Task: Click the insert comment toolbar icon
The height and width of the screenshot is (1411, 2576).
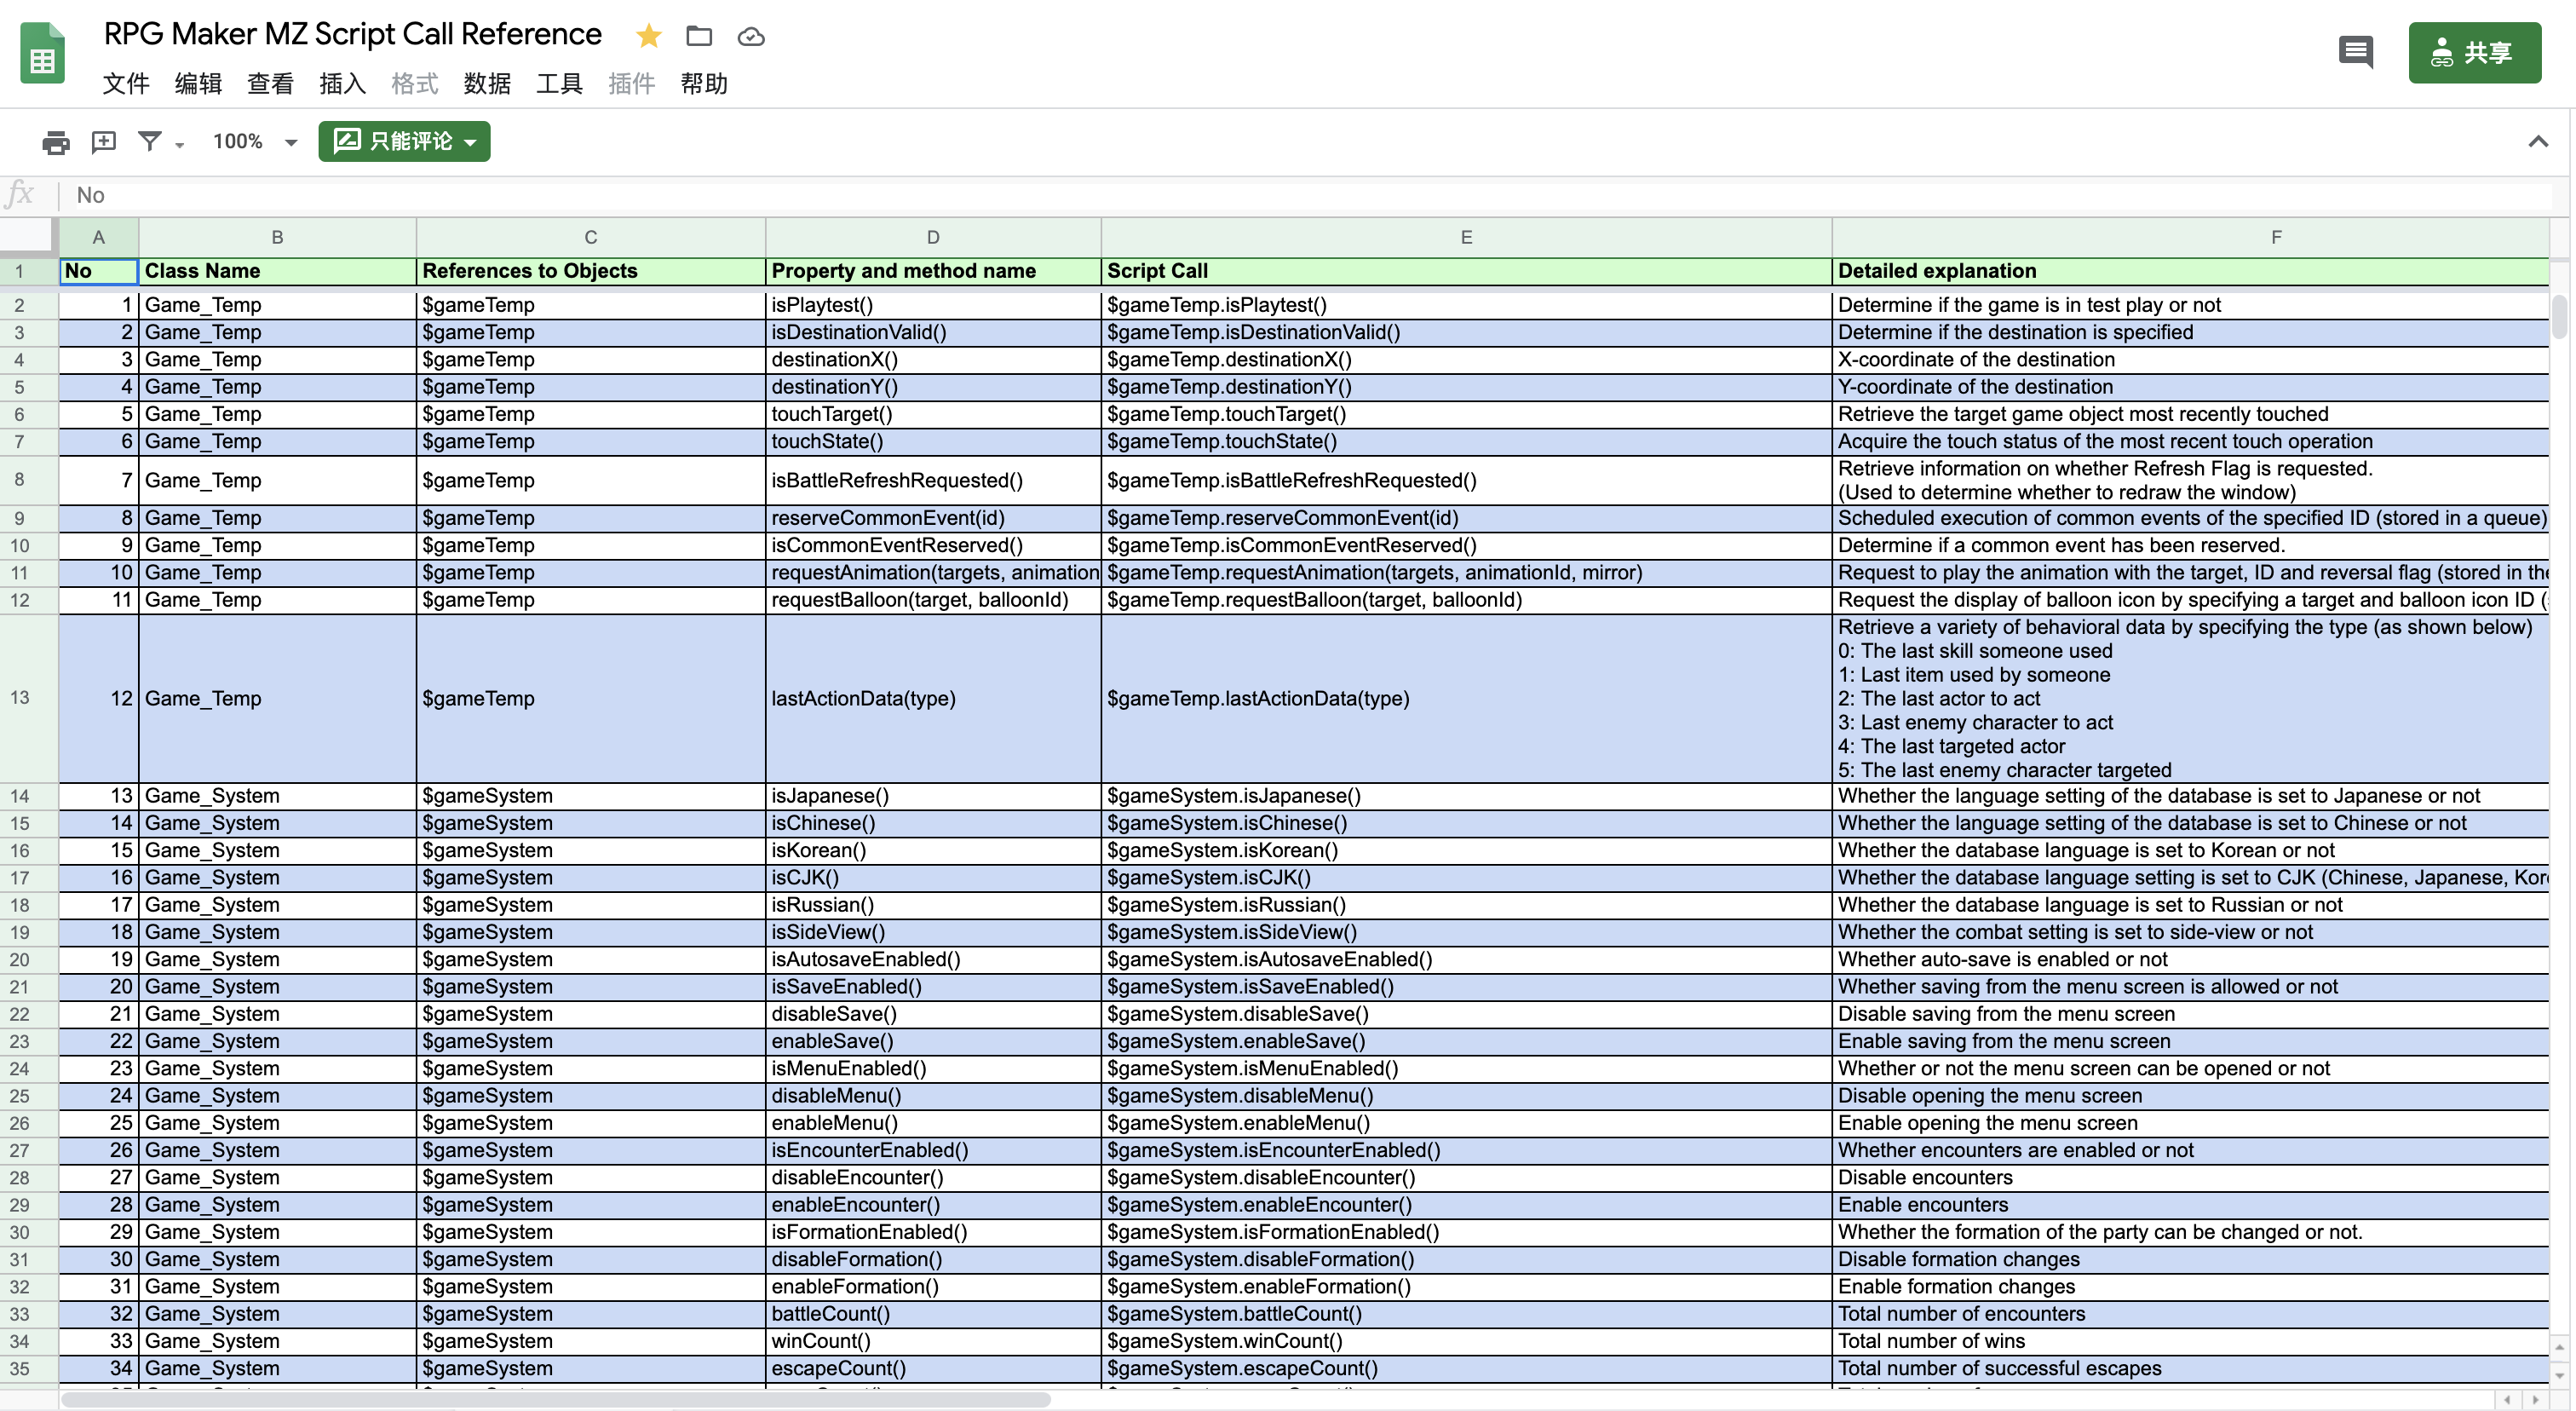Action: [x=104, y=142]
